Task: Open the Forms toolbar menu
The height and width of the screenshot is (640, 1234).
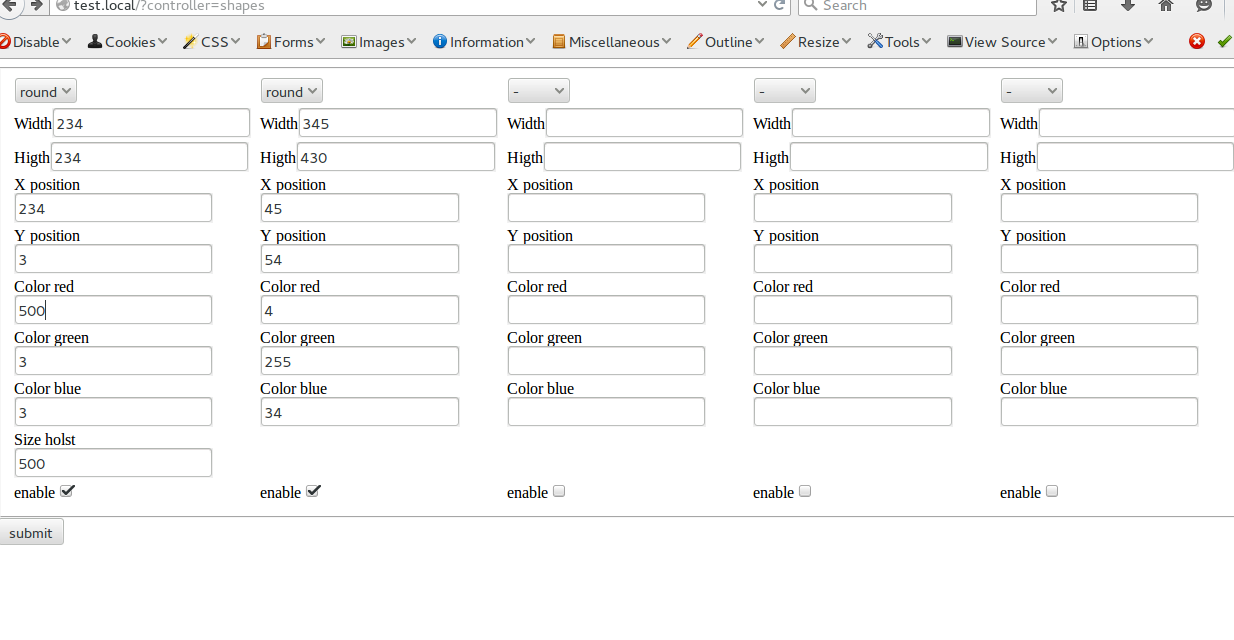Action: (291, 42)
